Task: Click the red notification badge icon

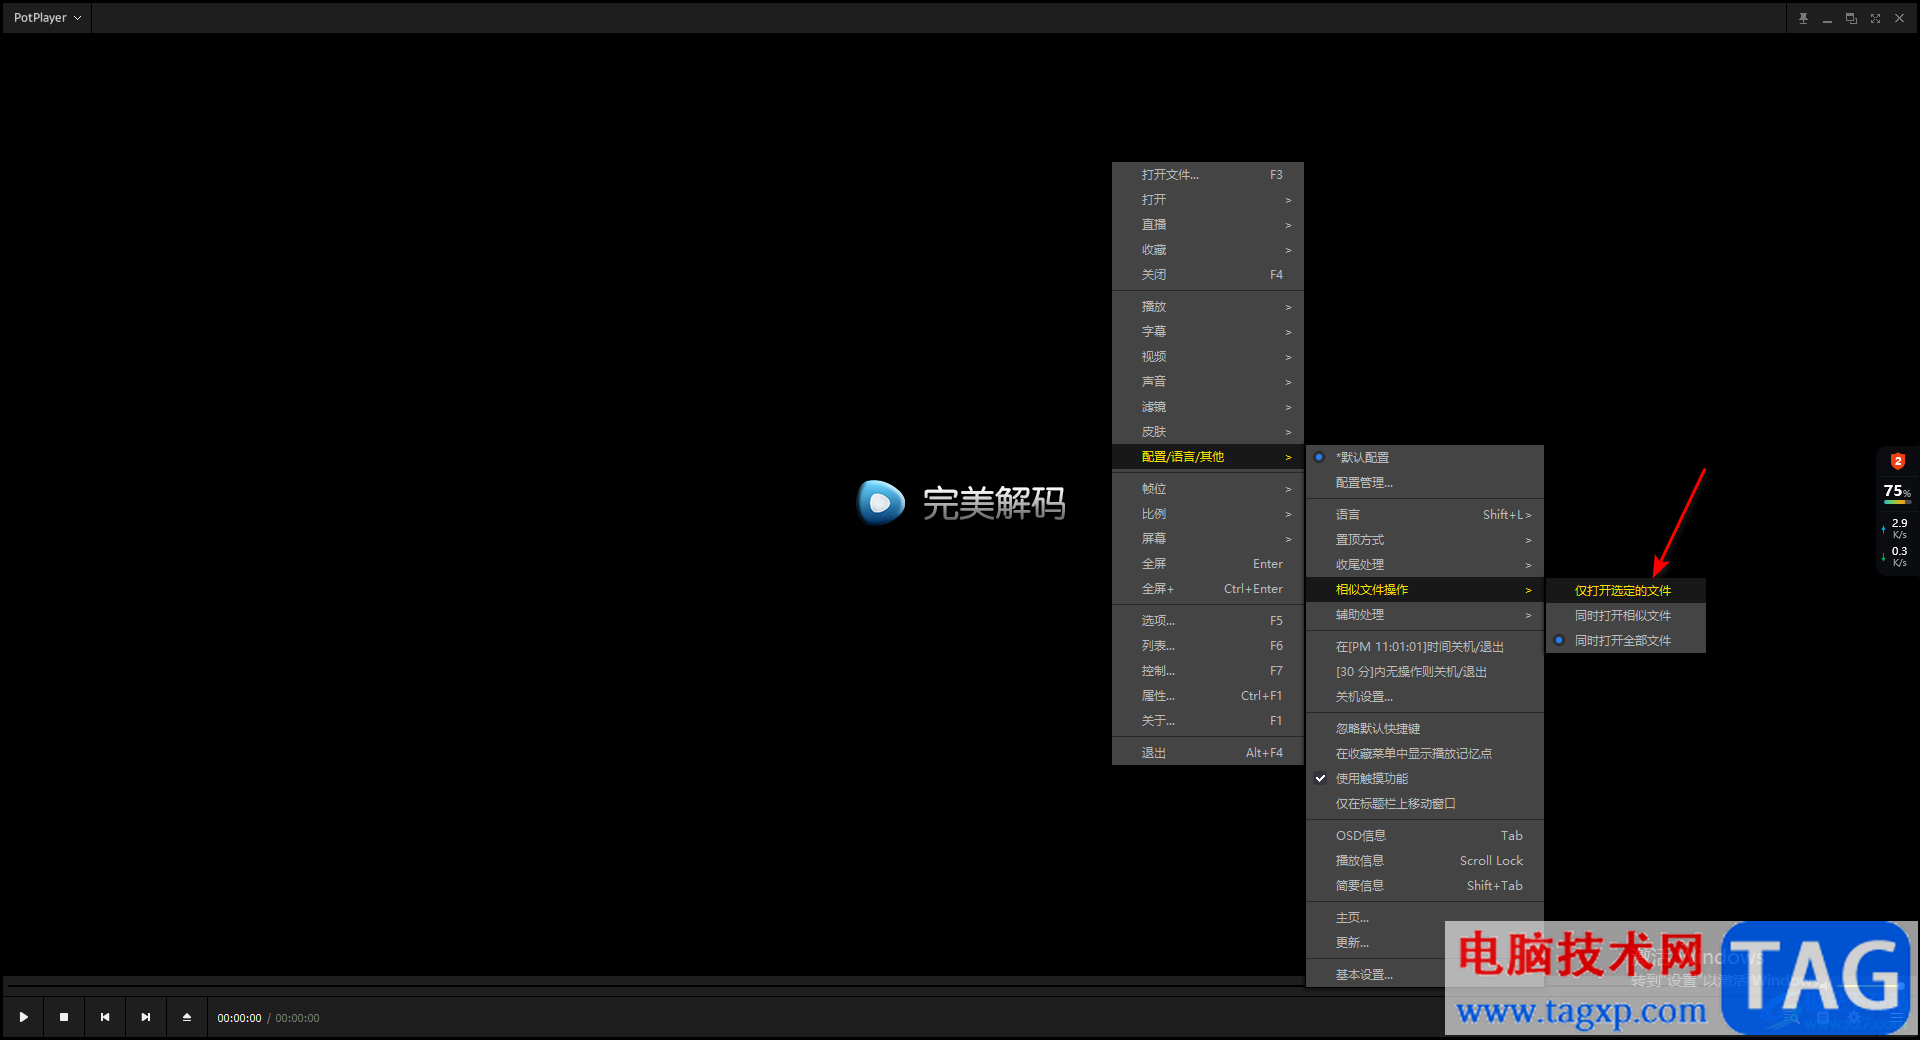Action: coord(1897,461)
